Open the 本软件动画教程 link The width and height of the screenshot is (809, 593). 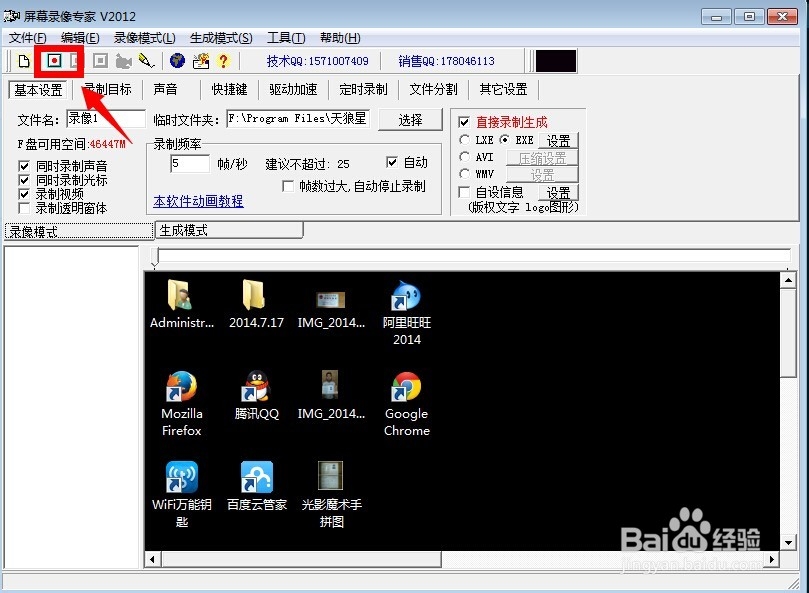point(198,201)
